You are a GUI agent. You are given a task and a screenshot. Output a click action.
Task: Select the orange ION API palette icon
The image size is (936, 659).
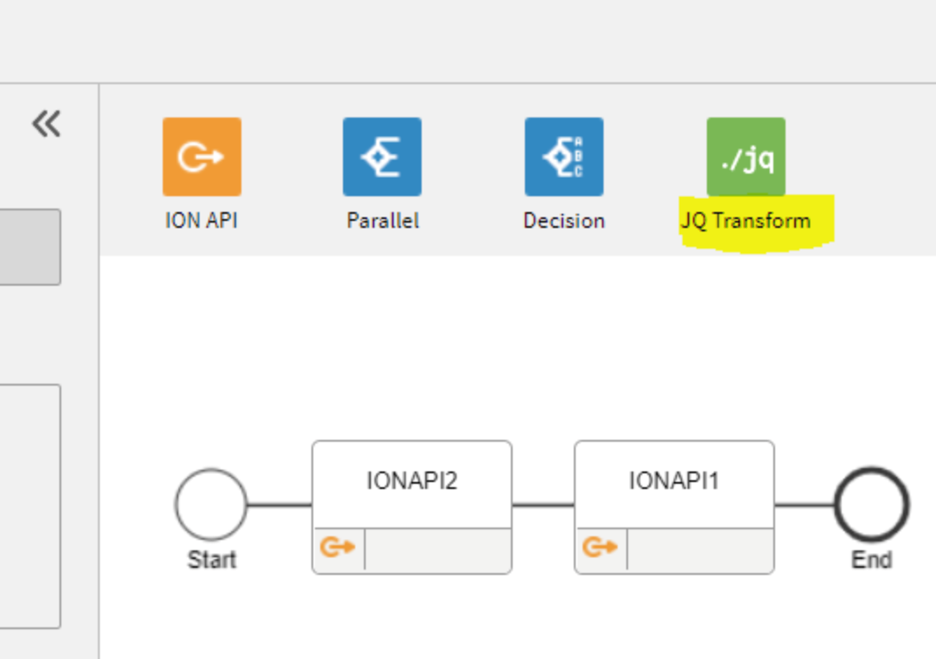[202, 157]
